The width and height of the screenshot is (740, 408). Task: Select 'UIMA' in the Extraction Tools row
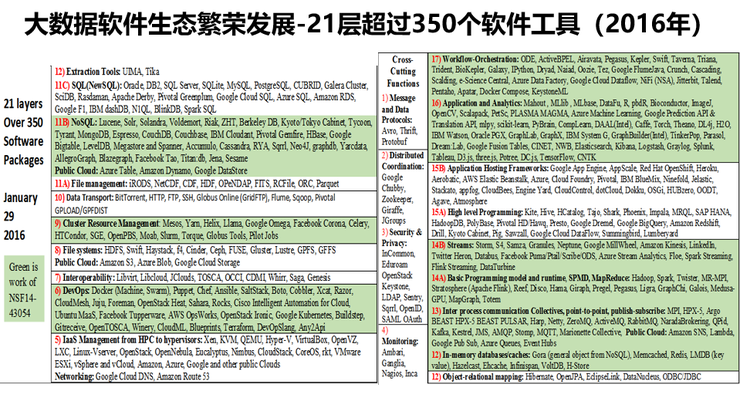[x=132, y=72]
